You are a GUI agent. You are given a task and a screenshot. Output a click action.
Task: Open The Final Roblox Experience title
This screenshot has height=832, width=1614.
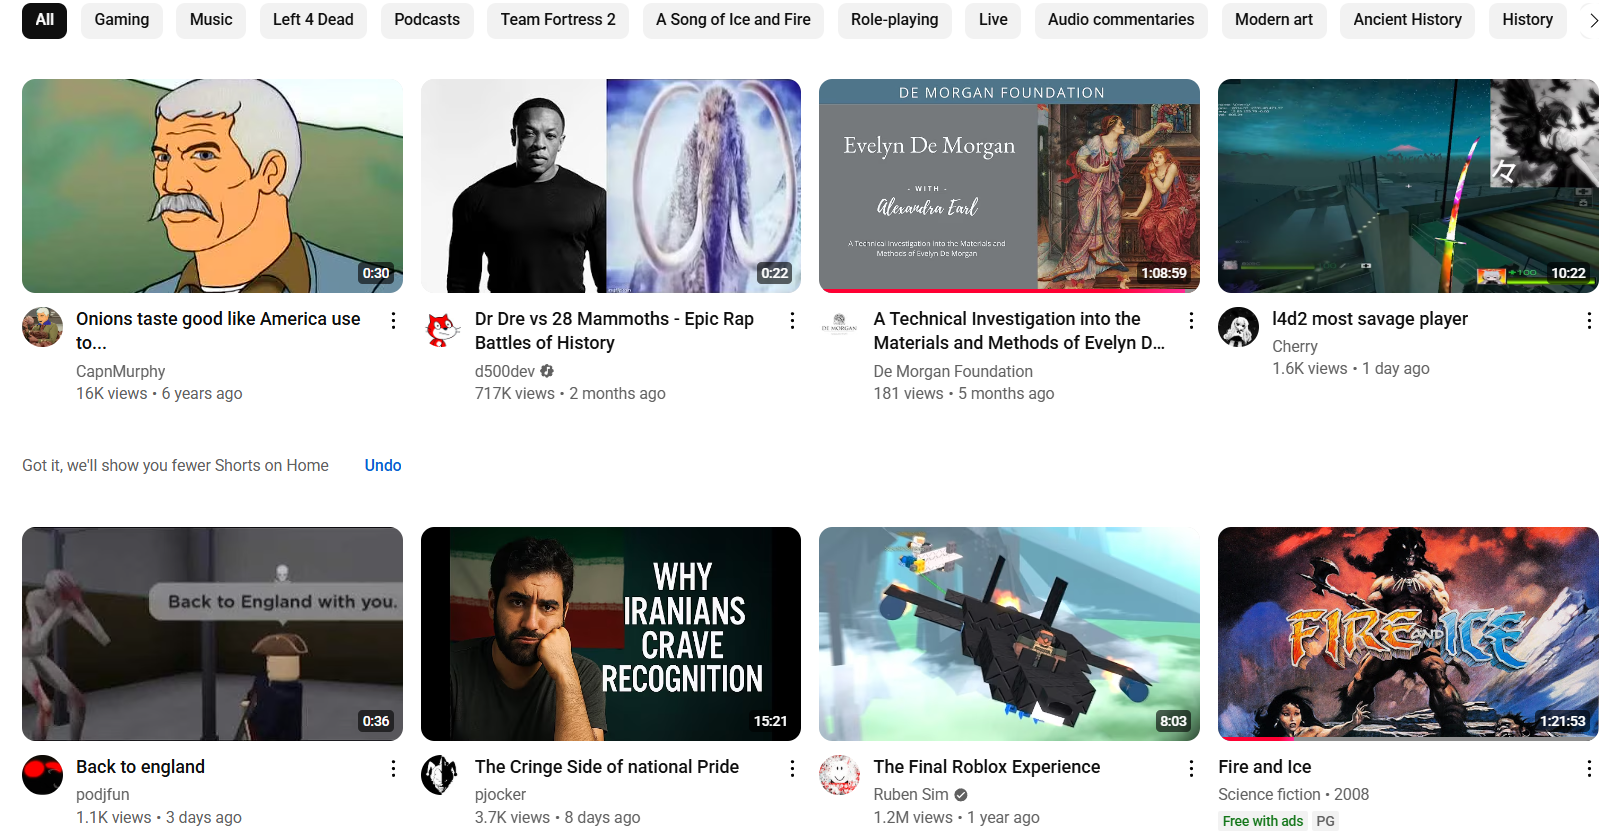pos(987,767)
